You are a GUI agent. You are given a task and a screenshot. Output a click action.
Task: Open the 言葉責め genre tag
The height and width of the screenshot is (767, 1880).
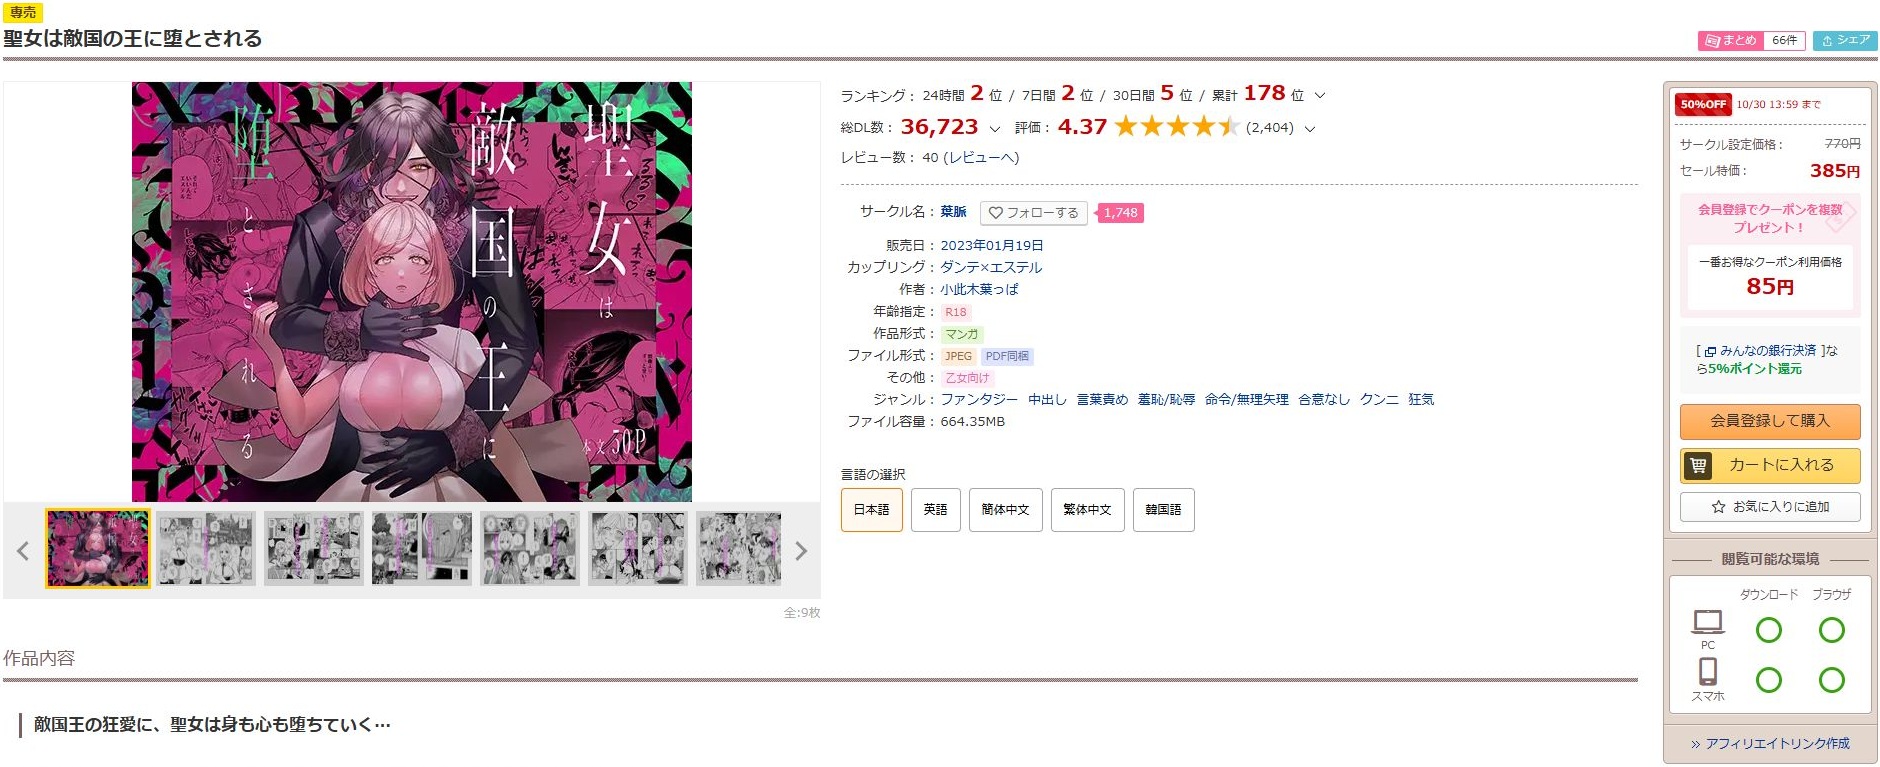tap(1102, 399)
